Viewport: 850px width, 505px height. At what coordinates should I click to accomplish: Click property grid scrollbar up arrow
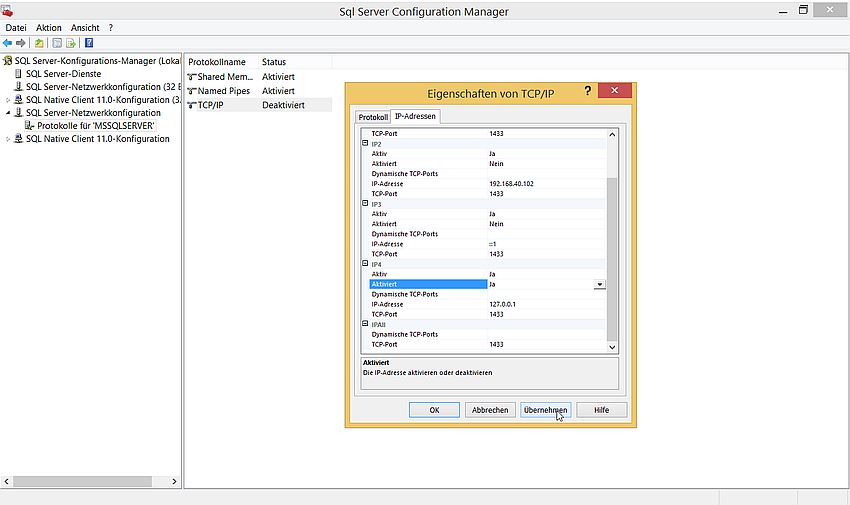612,134
